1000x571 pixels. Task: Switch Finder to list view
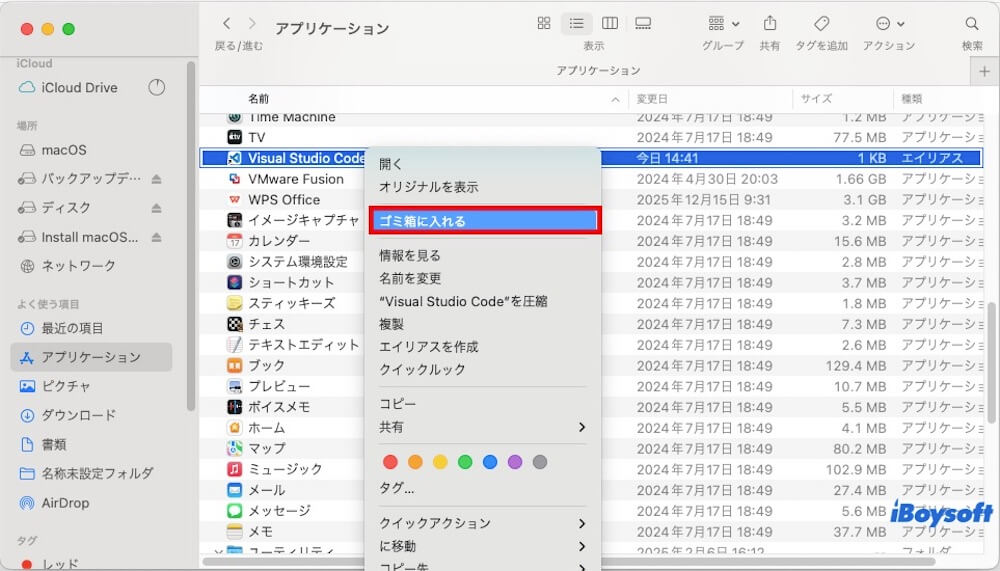tap(577, 24)
